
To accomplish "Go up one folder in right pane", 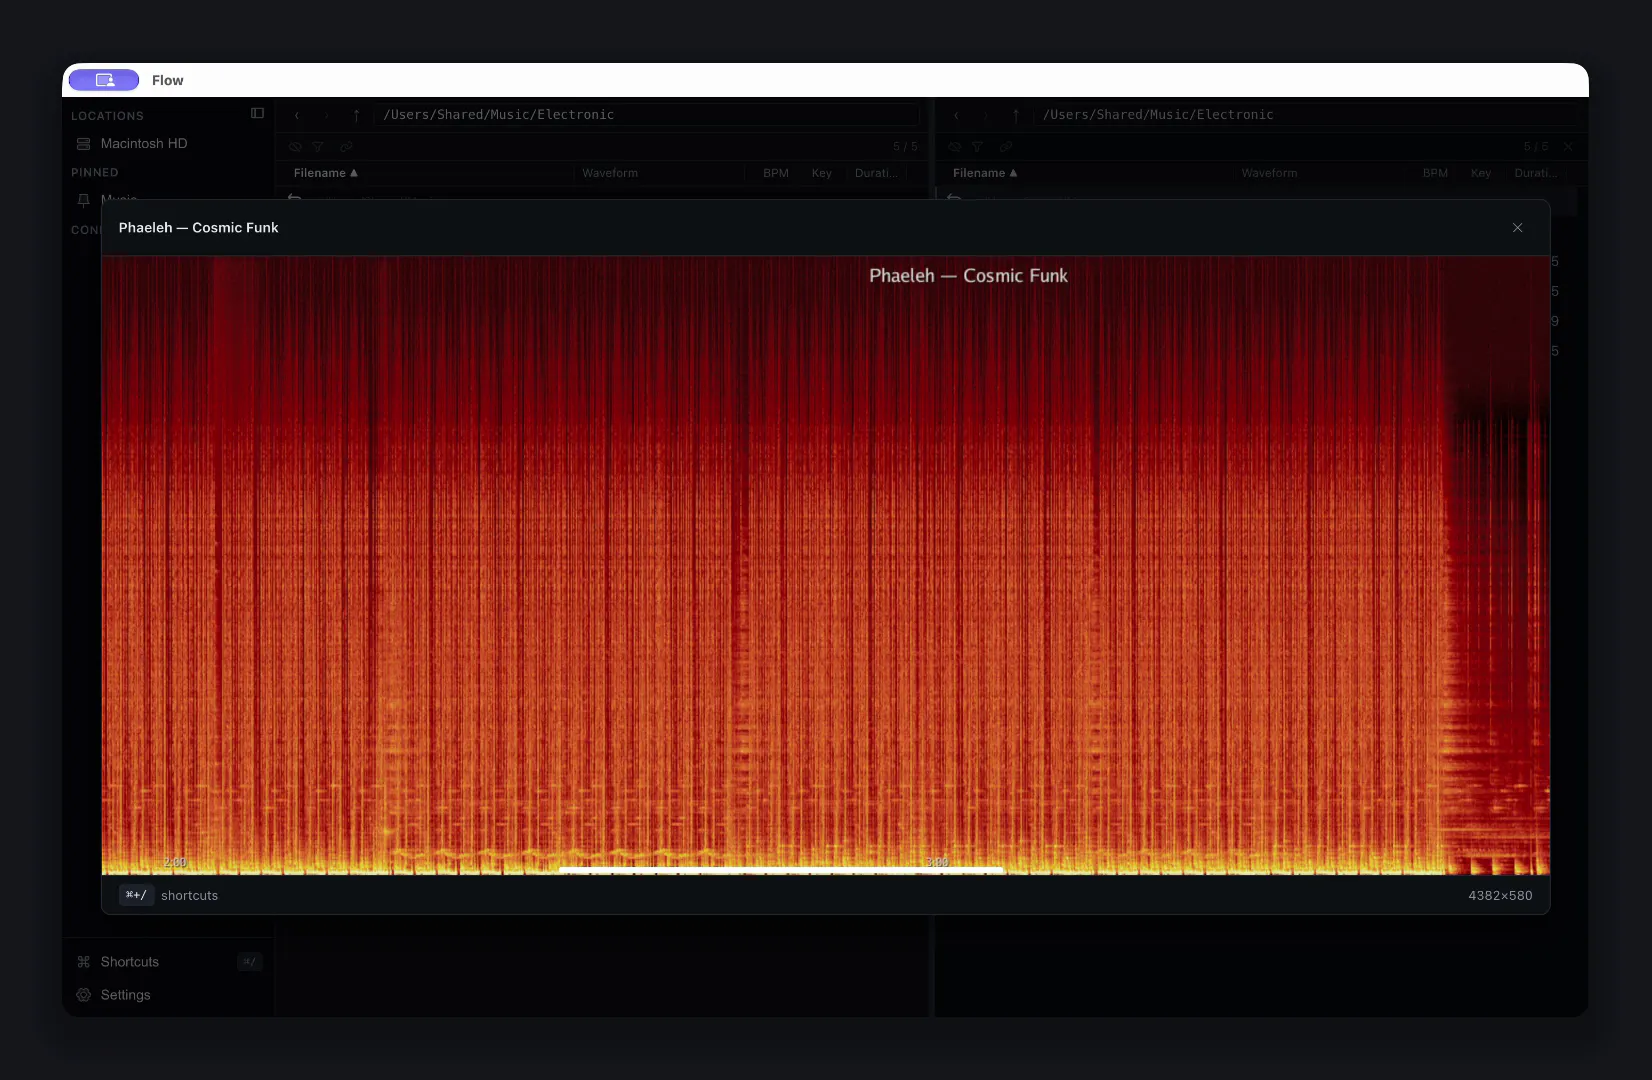I will click(1016, 115).
